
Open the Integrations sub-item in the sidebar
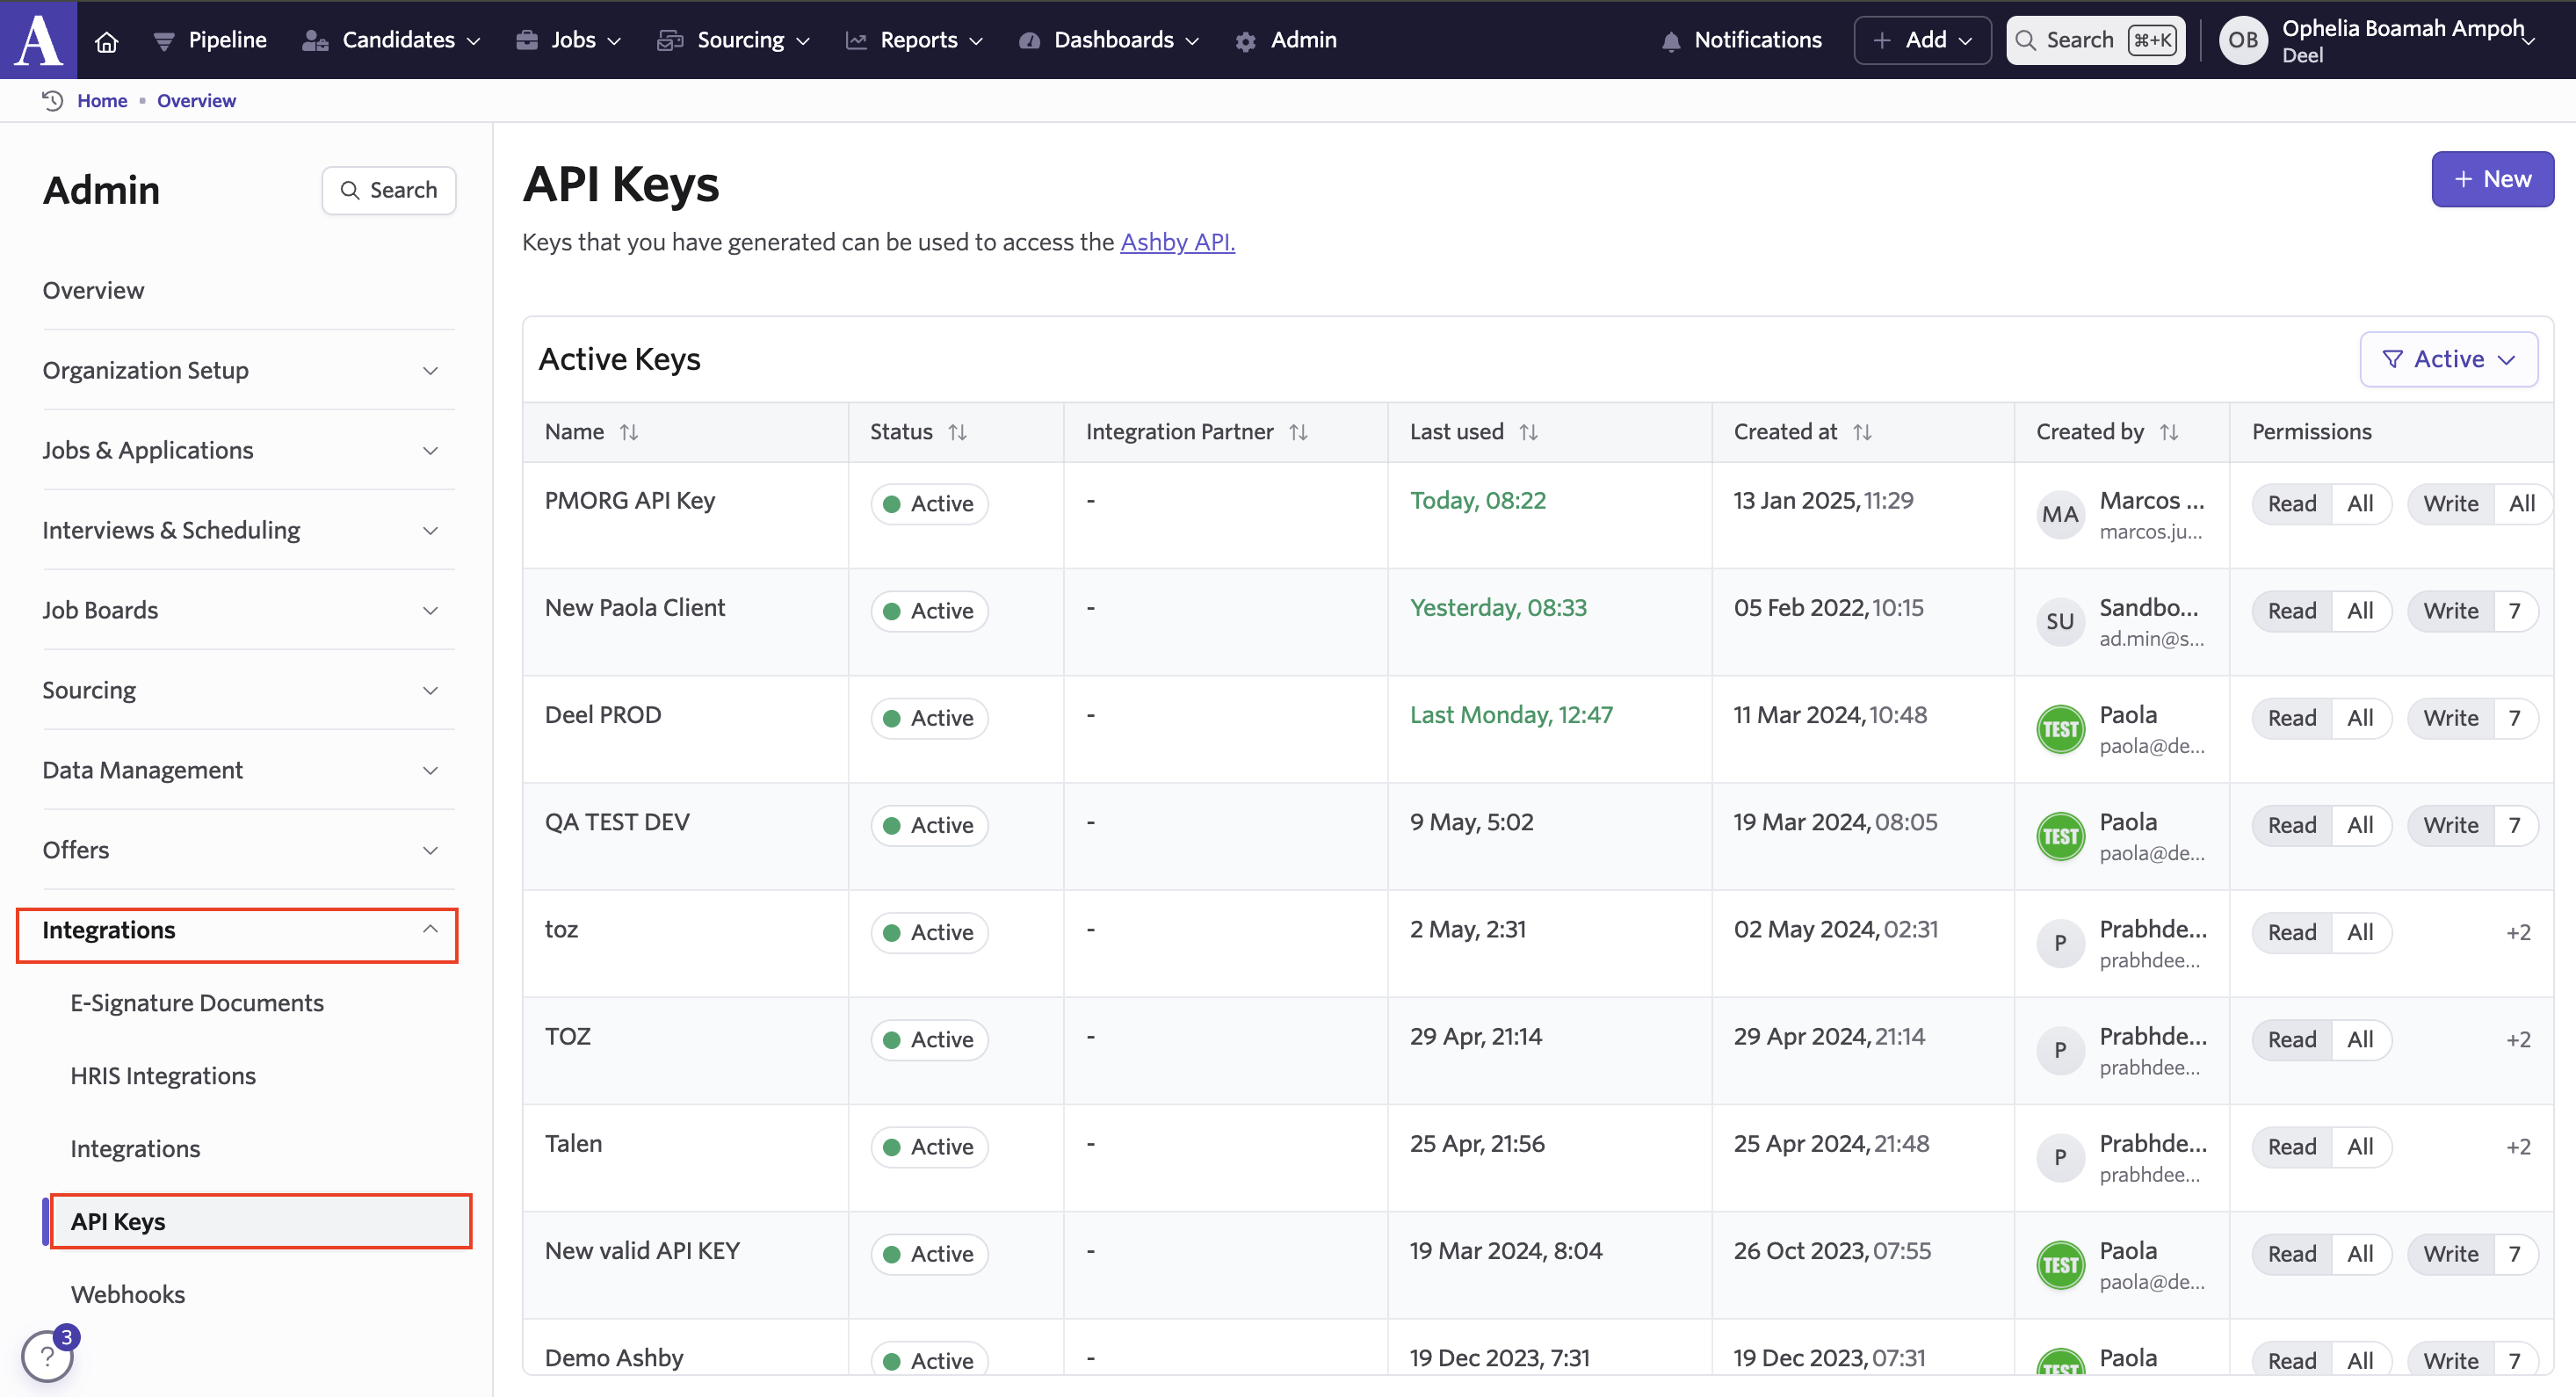click(135, 1149)
